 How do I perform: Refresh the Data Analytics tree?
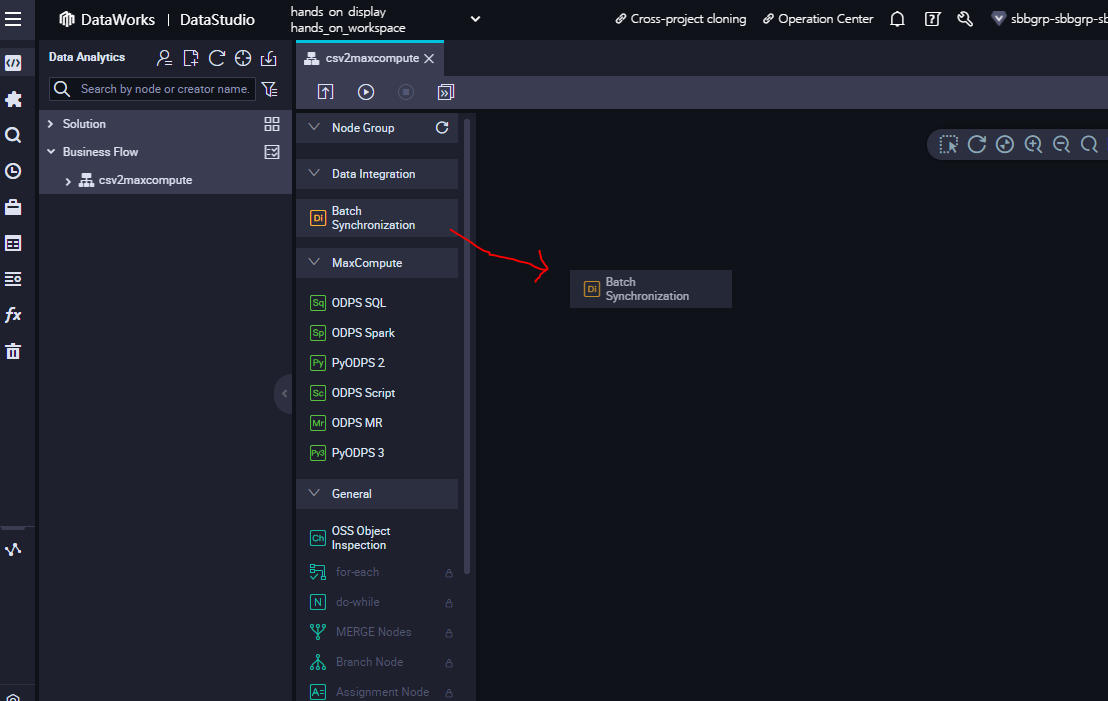[217, 58]
